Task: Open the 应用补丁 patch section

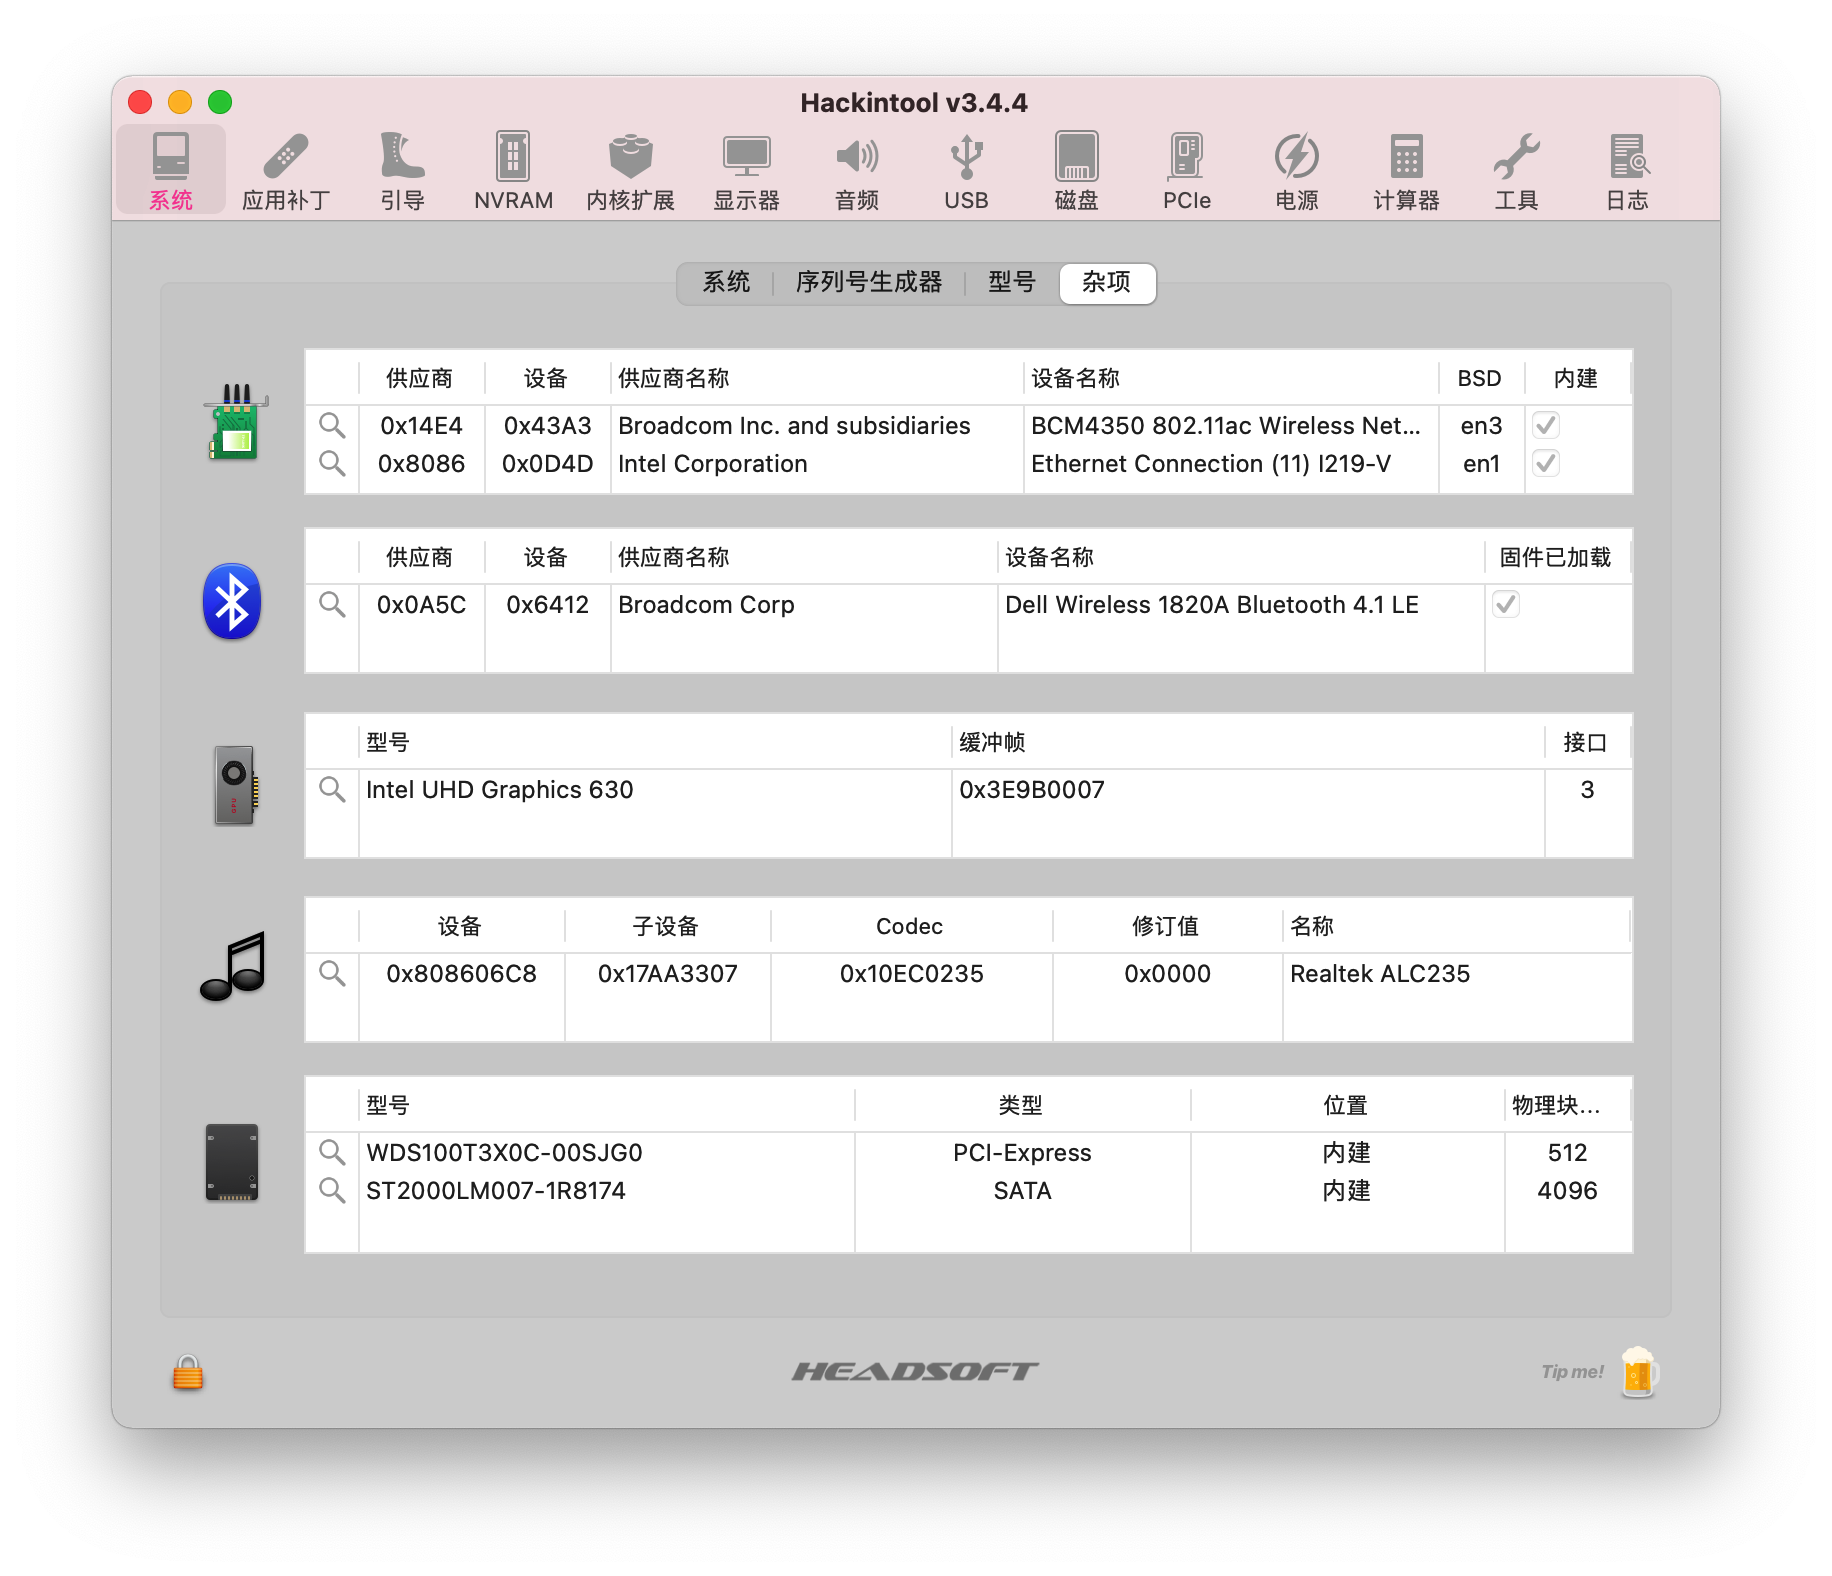Action: point(286,171)
